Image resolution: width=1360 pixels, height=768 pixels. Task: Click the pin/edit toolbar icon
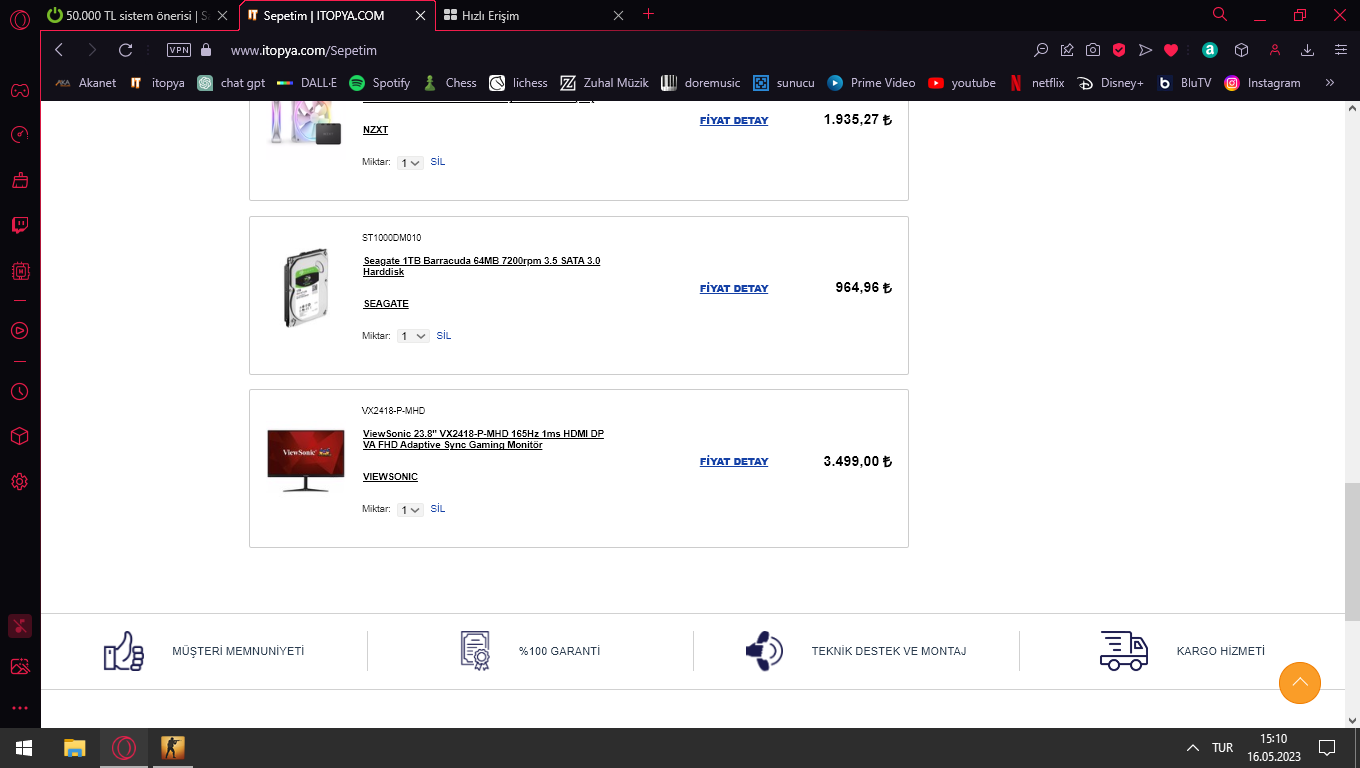[x=1067, y=50]
